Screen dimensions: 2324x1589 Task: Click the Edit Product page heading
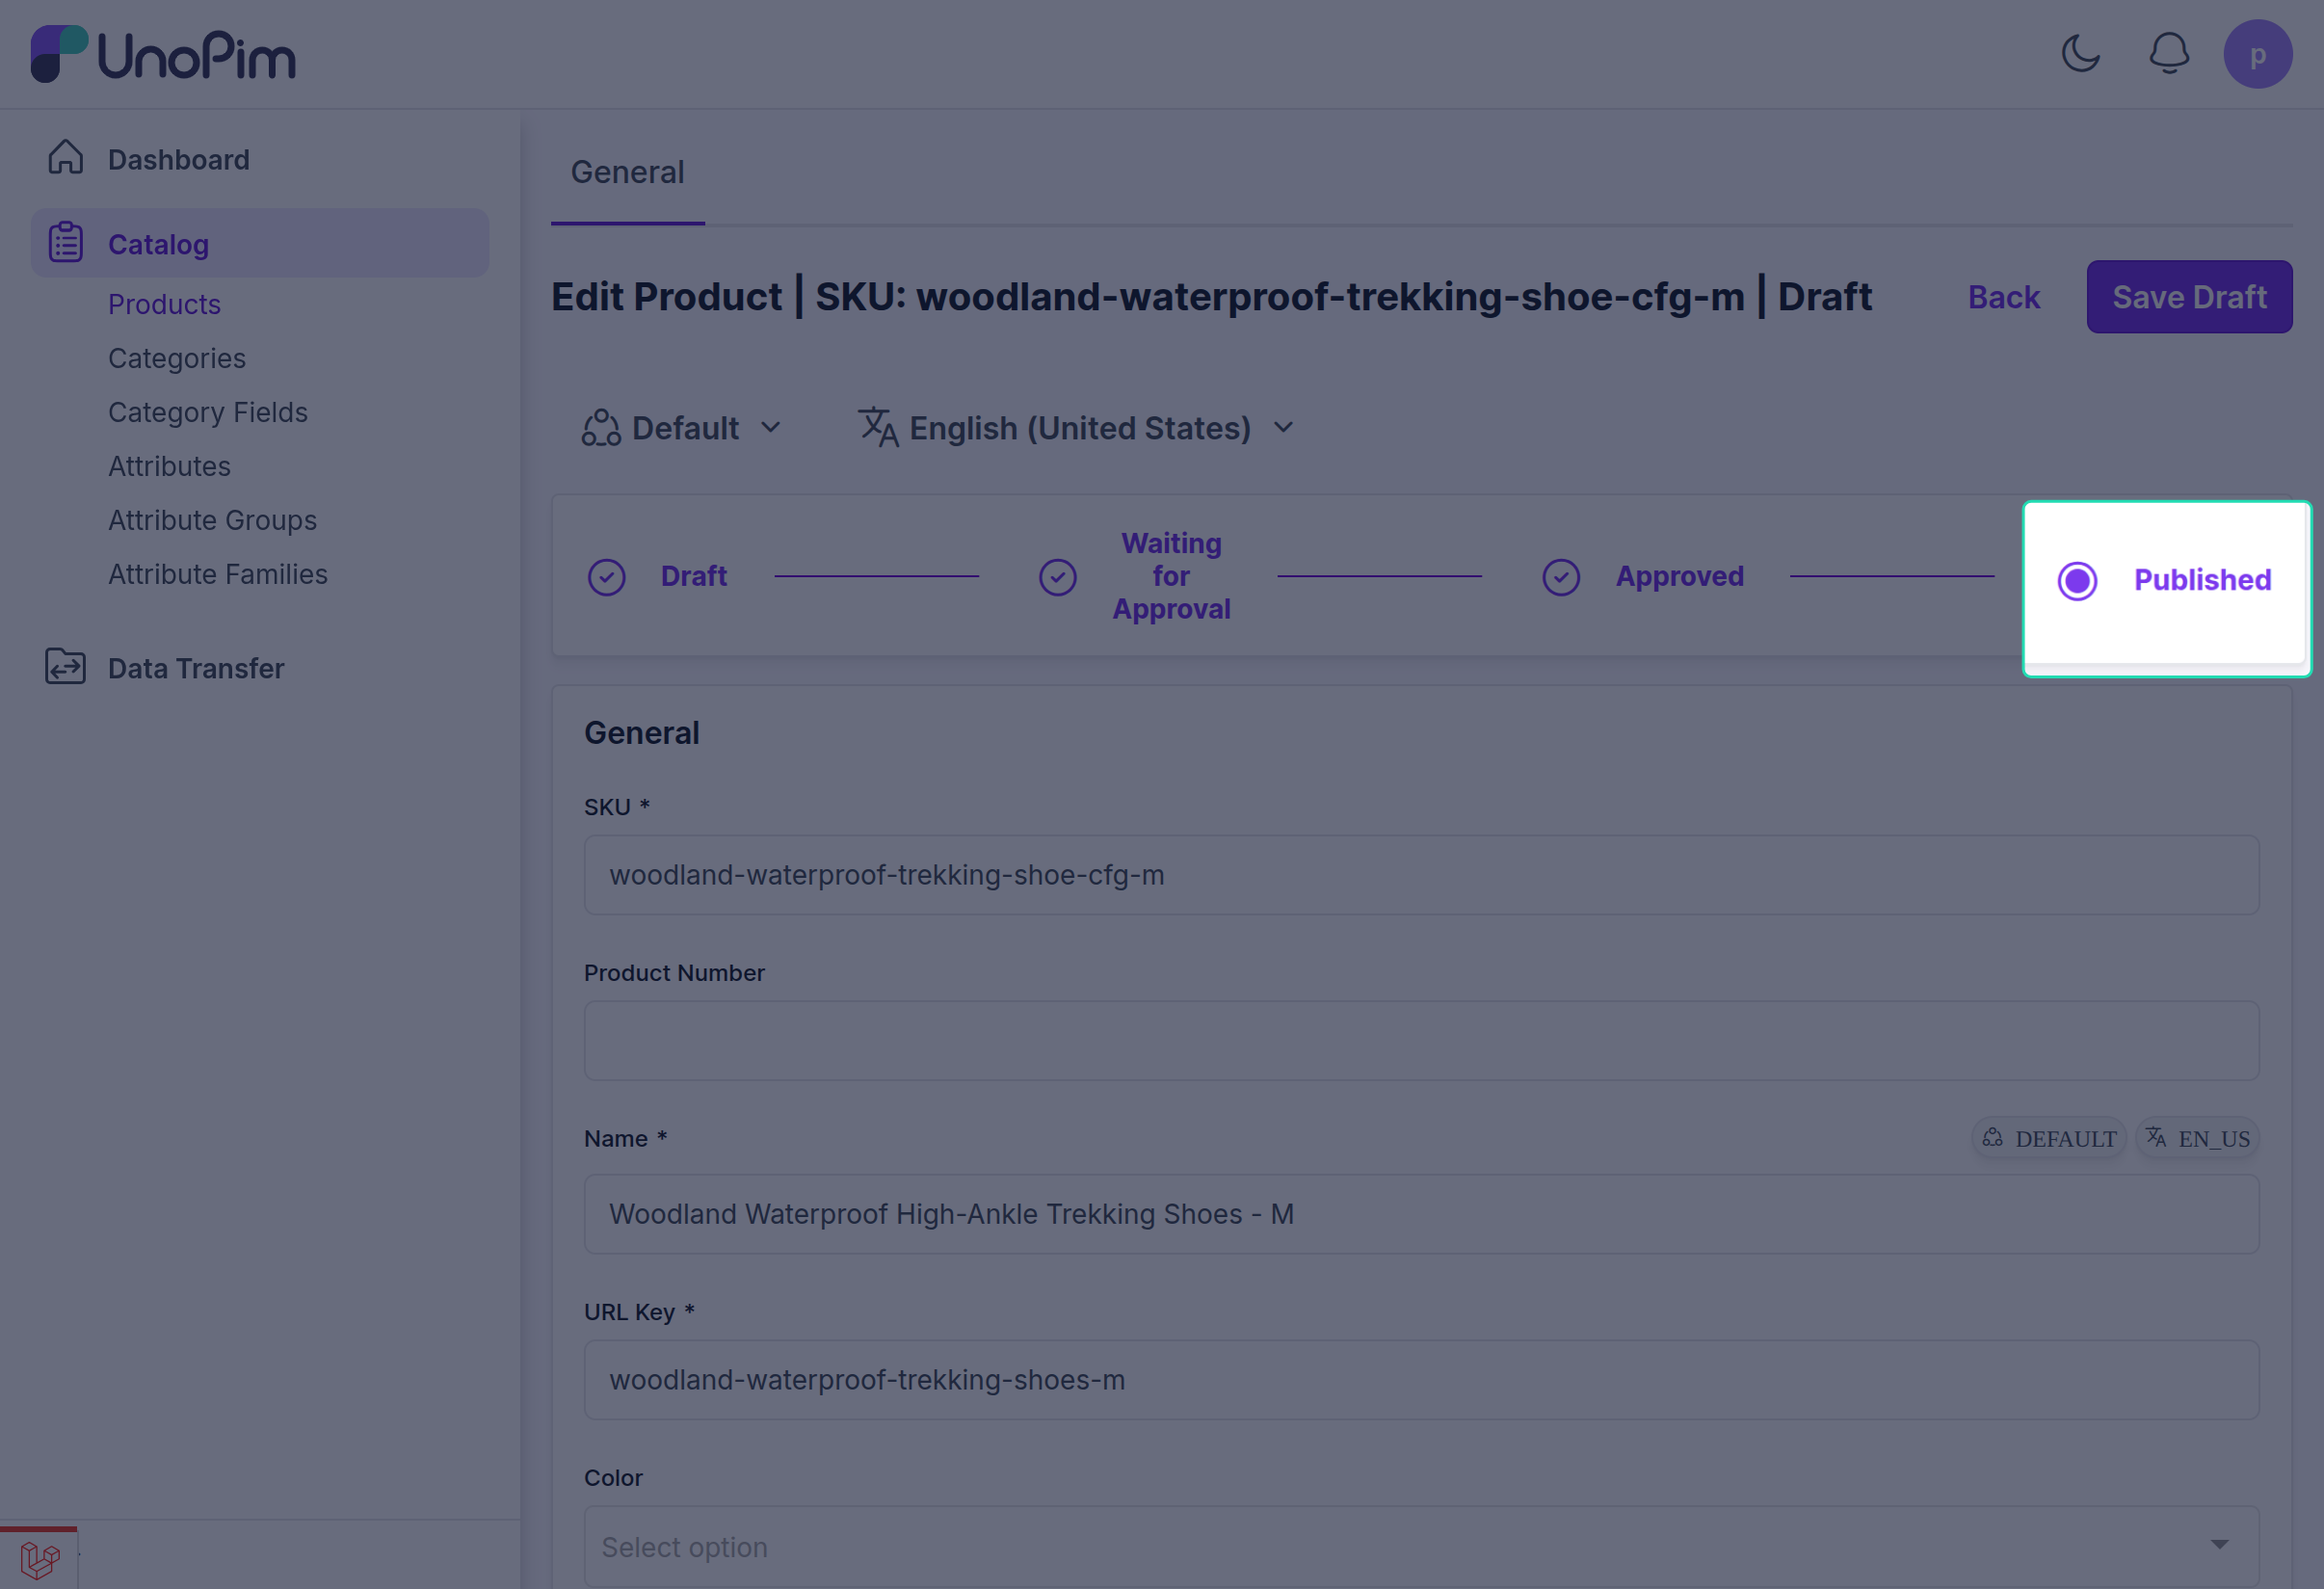pyautogui.click(x=1211, y=297)
